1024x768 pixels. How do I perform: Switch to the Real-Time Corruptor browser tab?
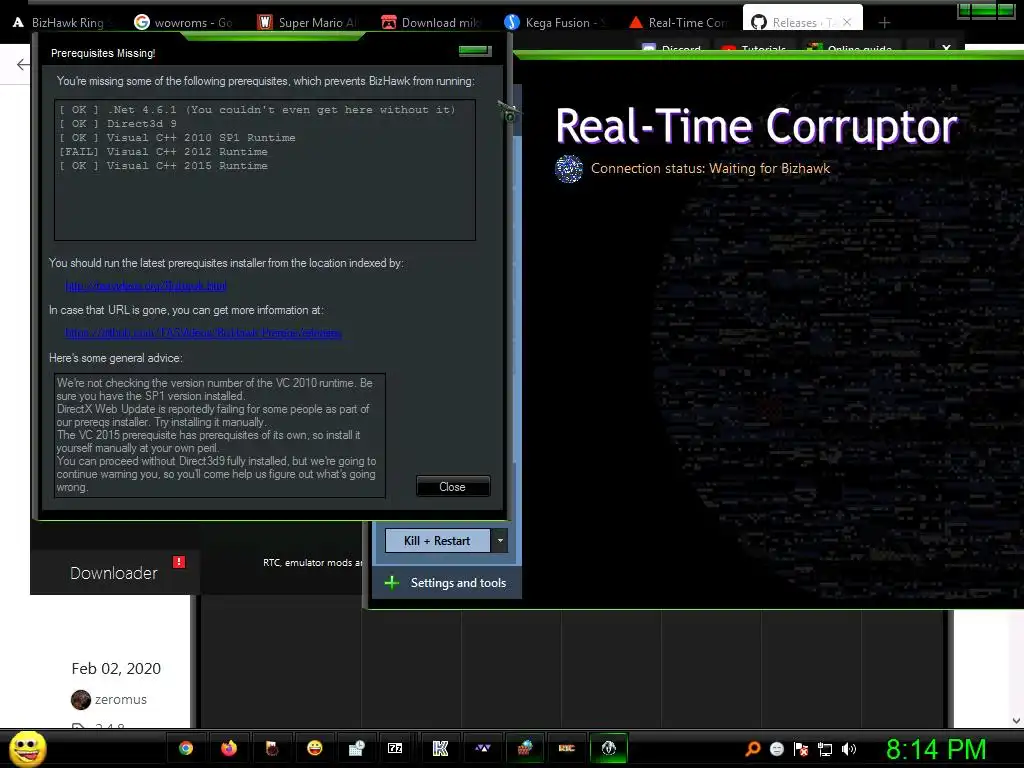(x=679, y=22)
